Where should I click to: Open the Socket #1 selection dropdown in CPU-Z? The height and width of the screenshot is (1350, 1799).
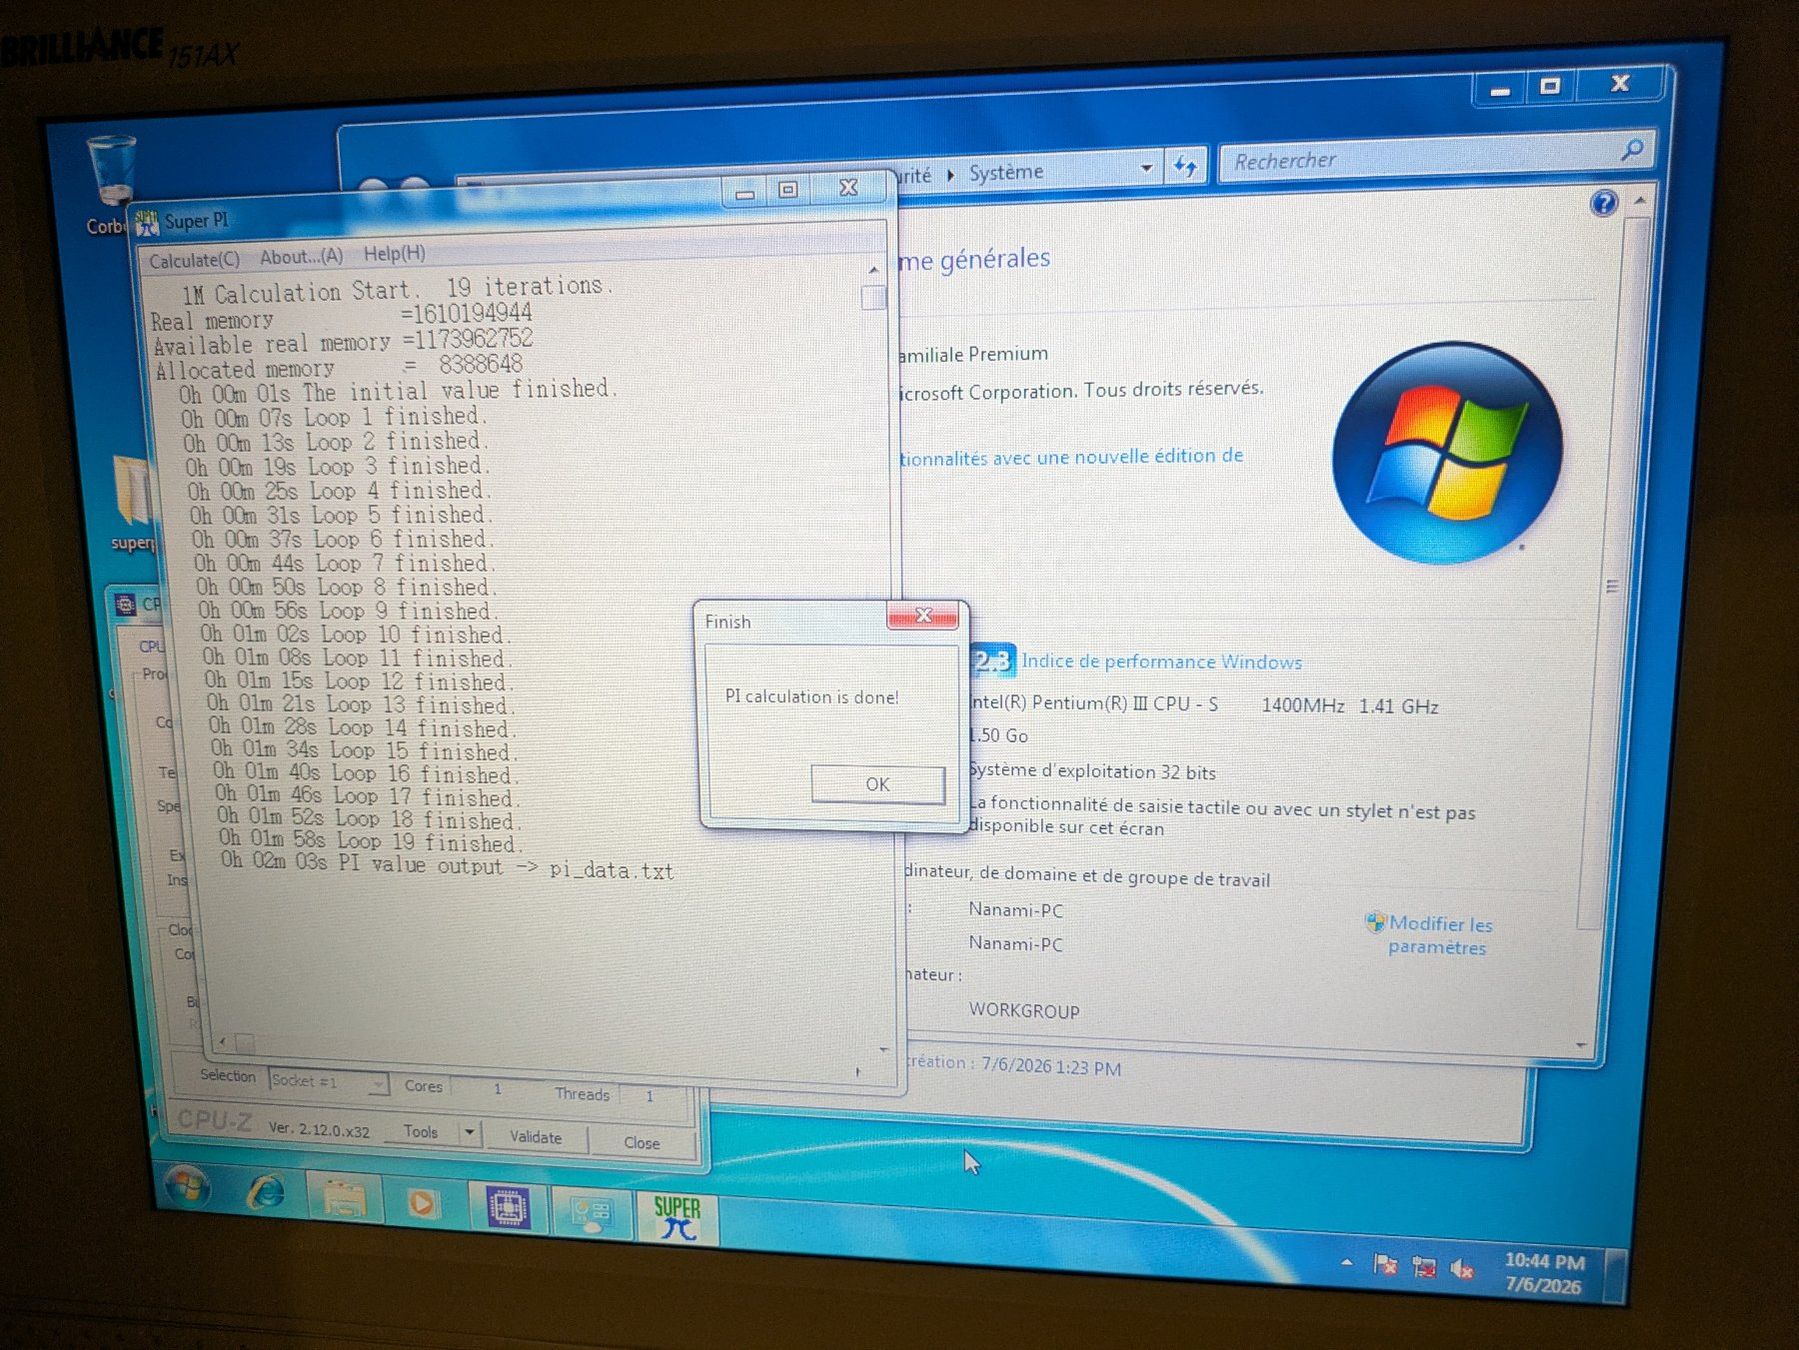click(329, 1081)
